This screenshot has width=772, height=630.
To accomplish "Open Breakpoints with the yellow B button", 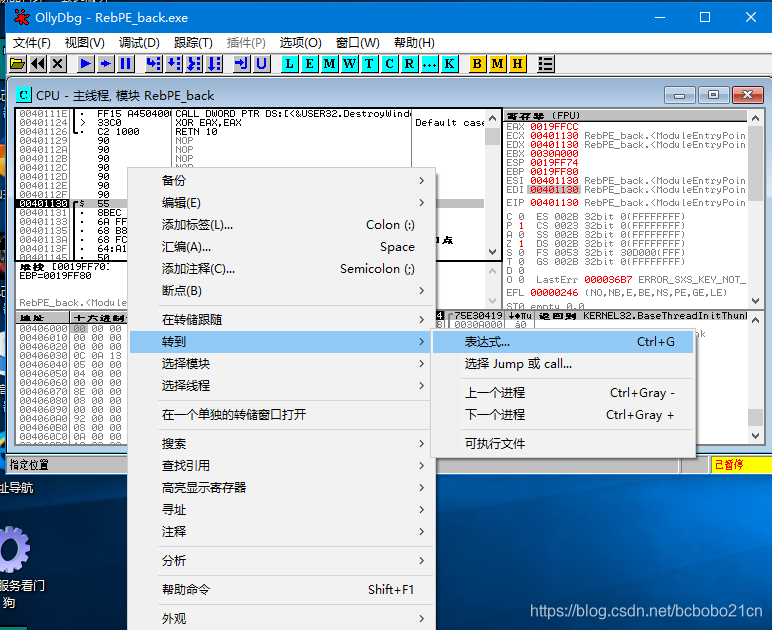I will (477, 64).
